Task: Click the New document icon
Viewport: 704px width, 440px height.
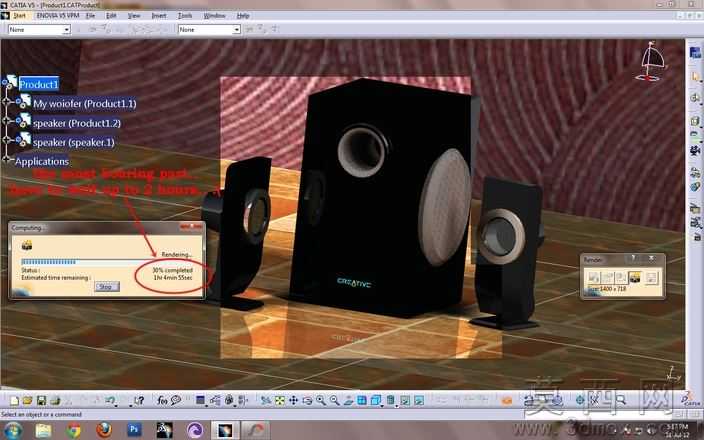Action: (x=14, y=400)
